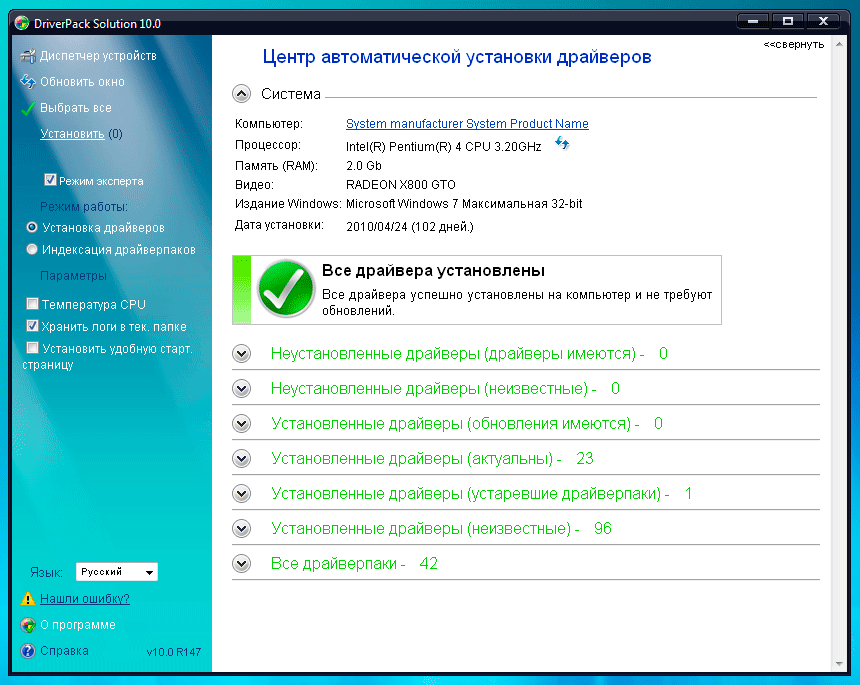Click the scrollbar up arrow
This screenshot has width=860, height=685.
(839, 44)
